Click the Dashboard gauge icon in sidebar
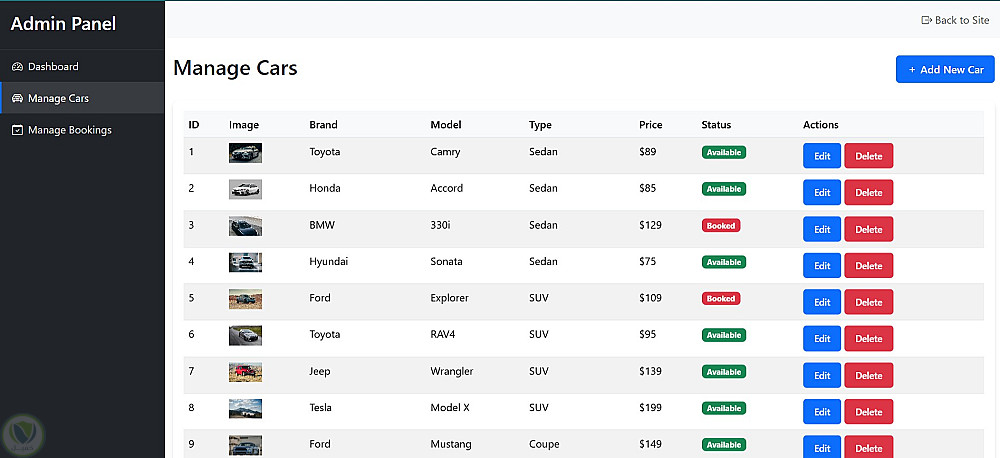 click(x=17, y=67)
